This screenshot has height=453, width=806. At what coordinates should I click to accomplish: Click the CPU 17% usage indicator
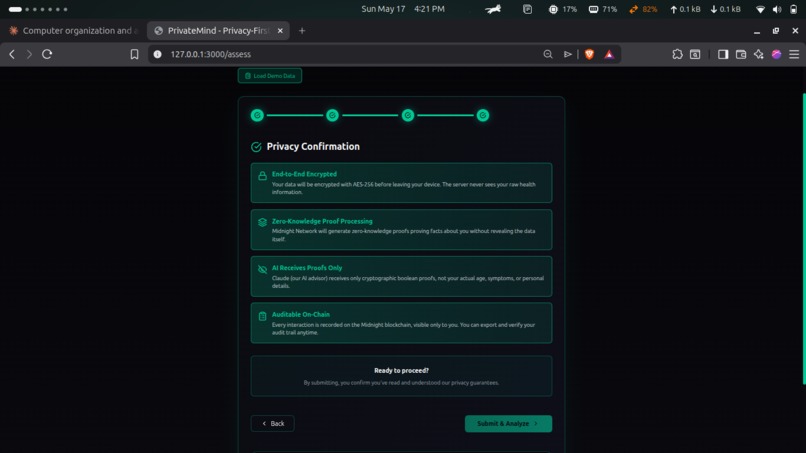click(563, 9)
